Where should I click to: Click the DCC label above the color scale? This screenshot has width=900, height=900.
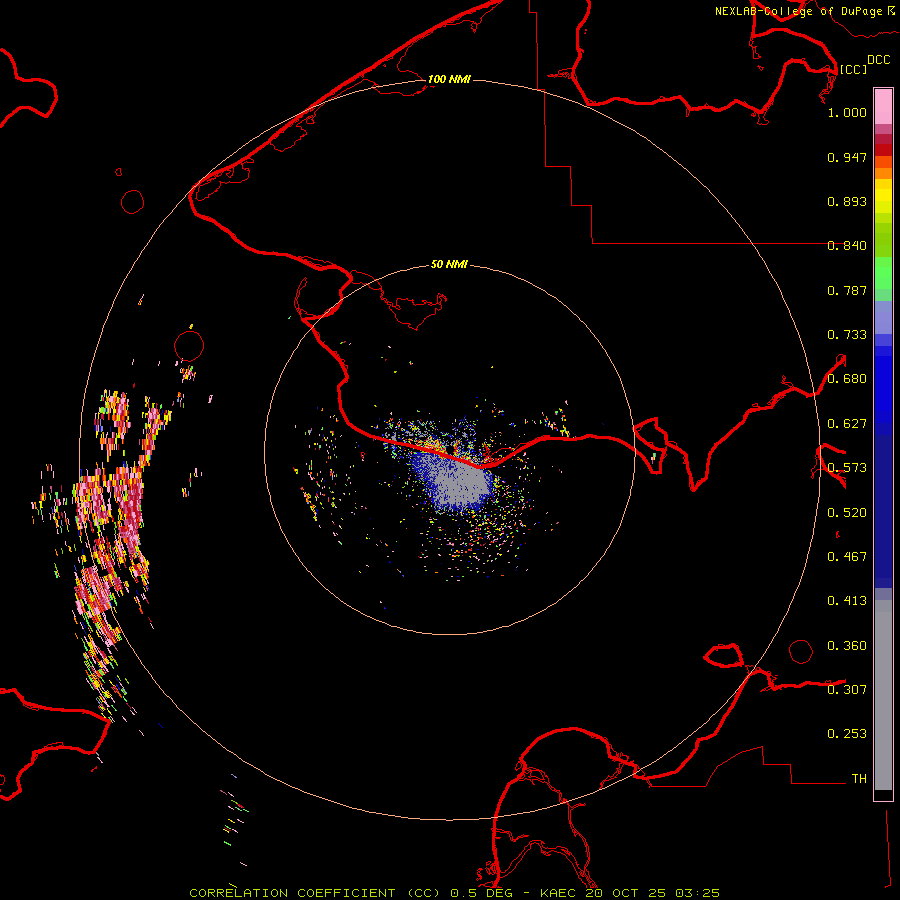coord(878,60)
